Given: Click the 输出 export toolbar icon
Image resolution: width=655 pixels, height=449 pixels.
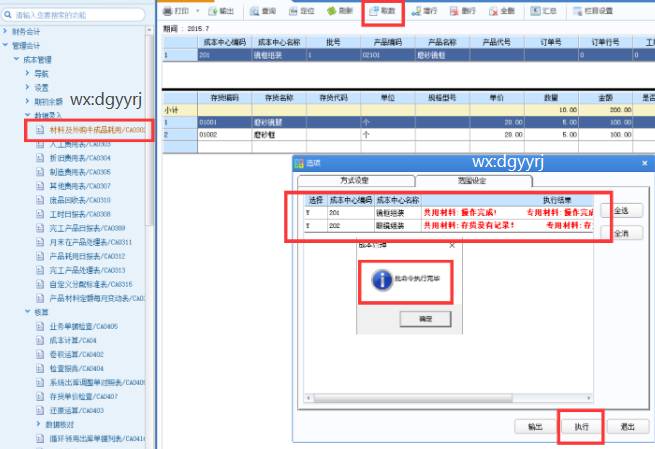Looking at the screenshot, I should point(213,11).
